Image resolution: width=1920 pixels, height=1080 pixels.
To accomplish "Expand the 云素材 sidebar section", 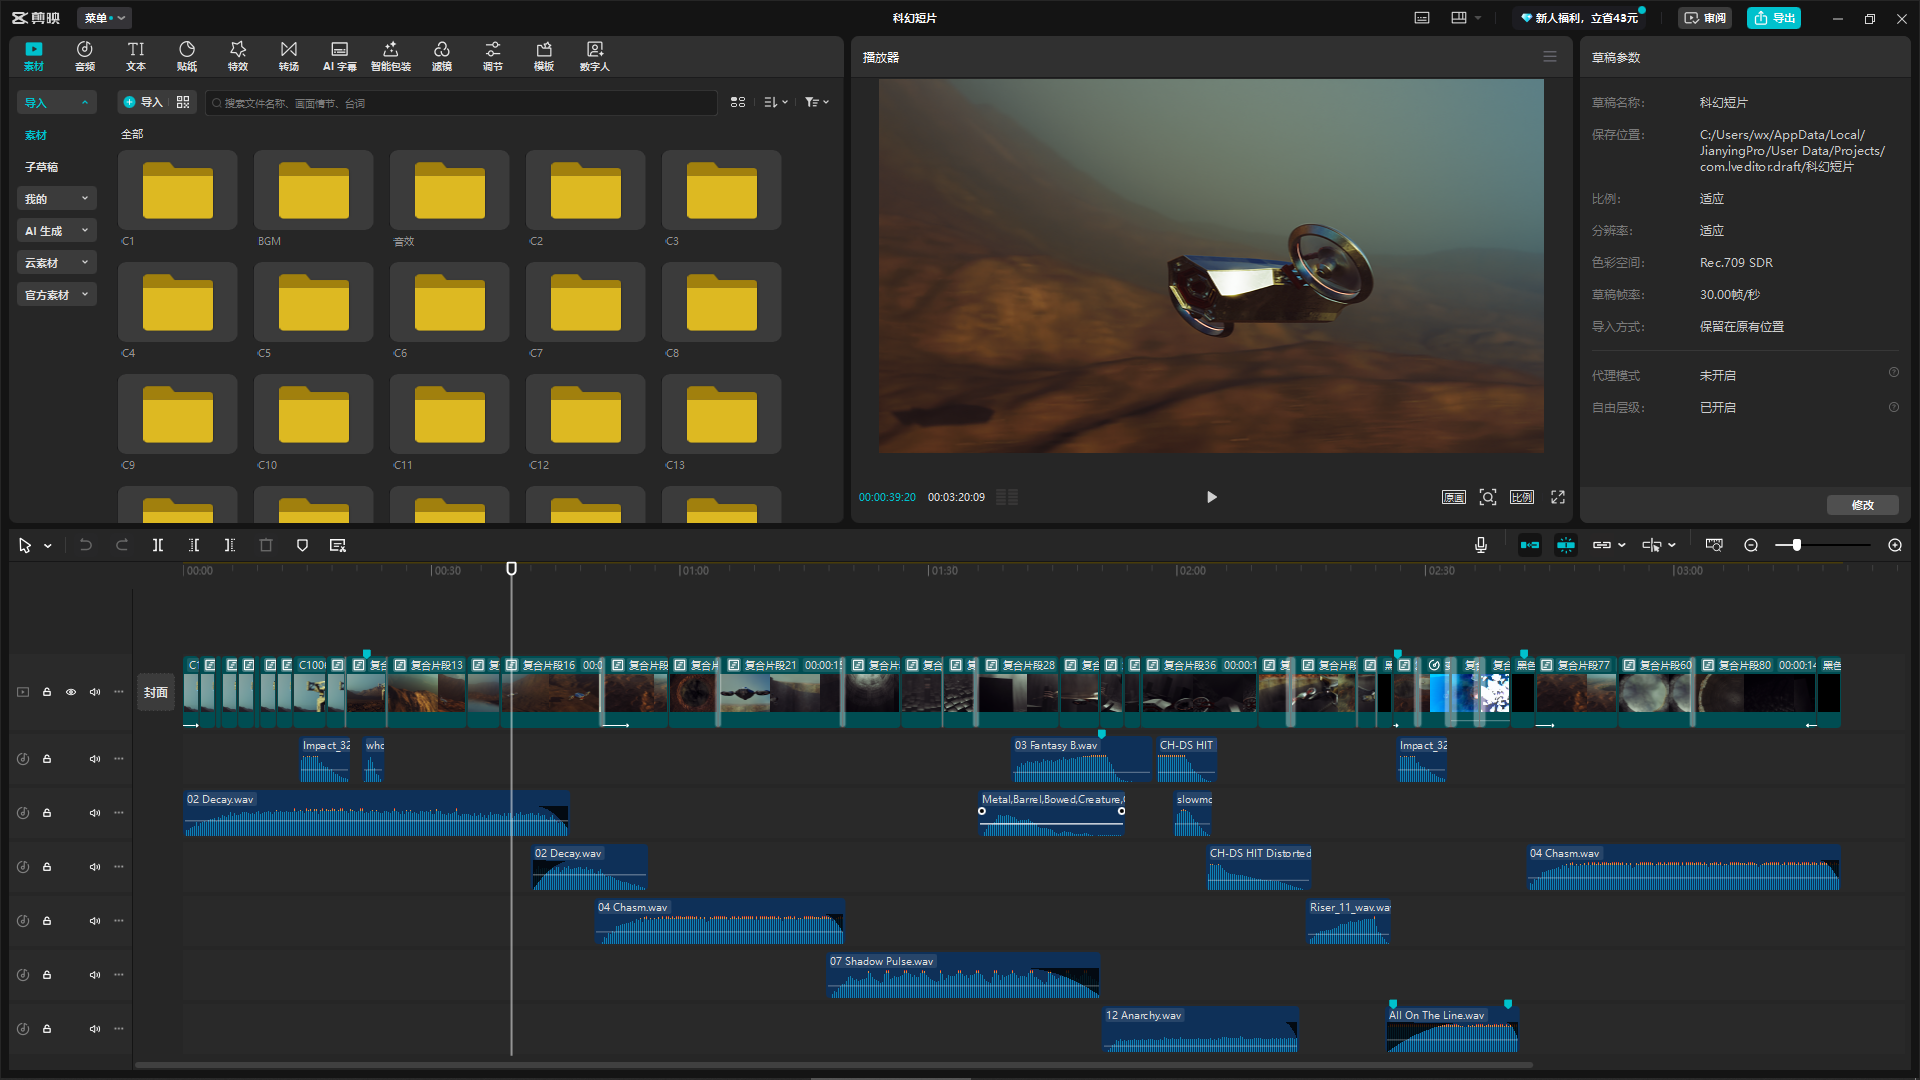I will (57, 263).
